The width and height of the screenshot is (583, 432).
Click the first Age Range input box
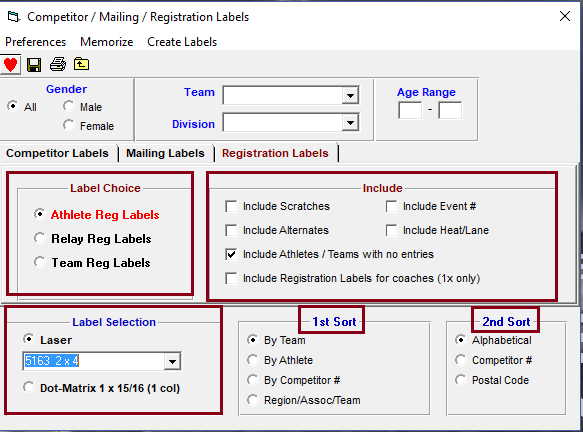click(x=410, y=110)
